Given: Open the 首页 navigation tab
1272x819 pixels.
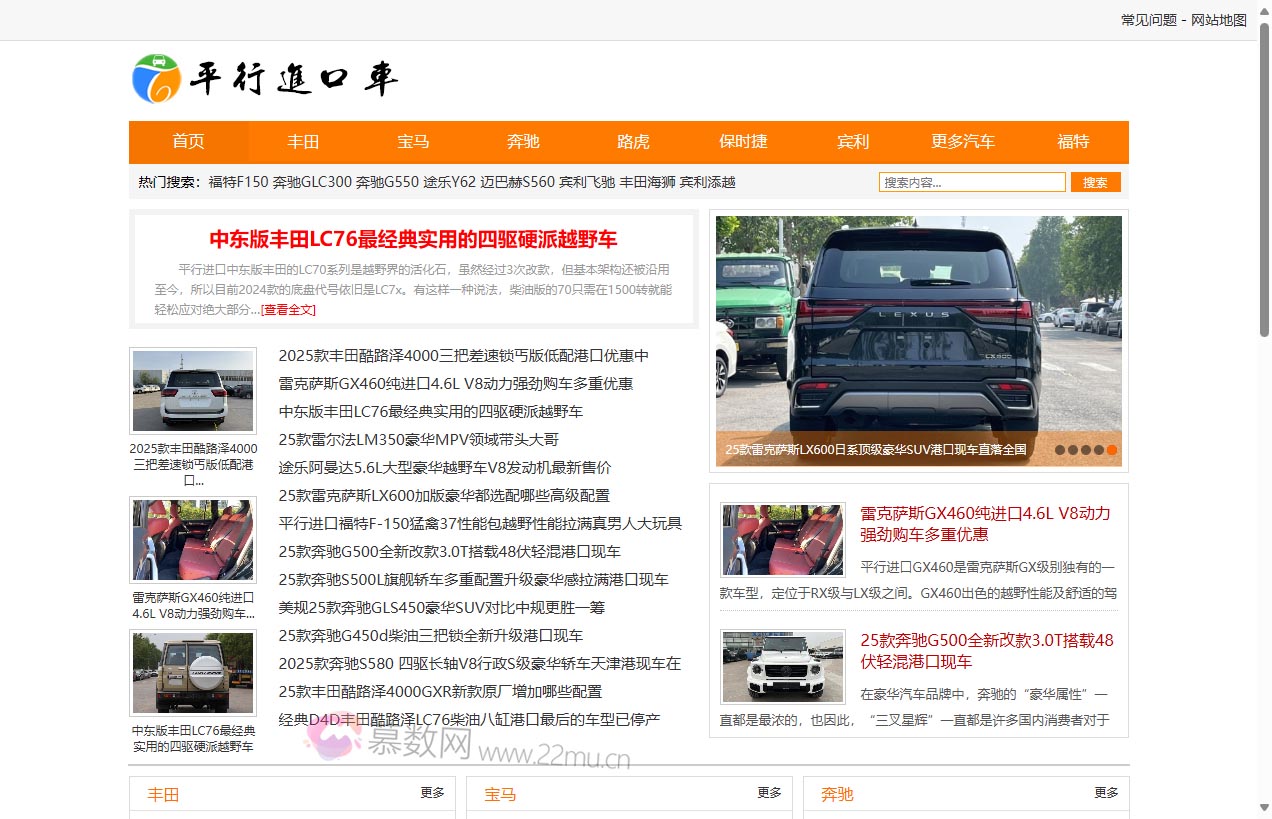Looking at the screenshot, I should [x=188, y=142].
